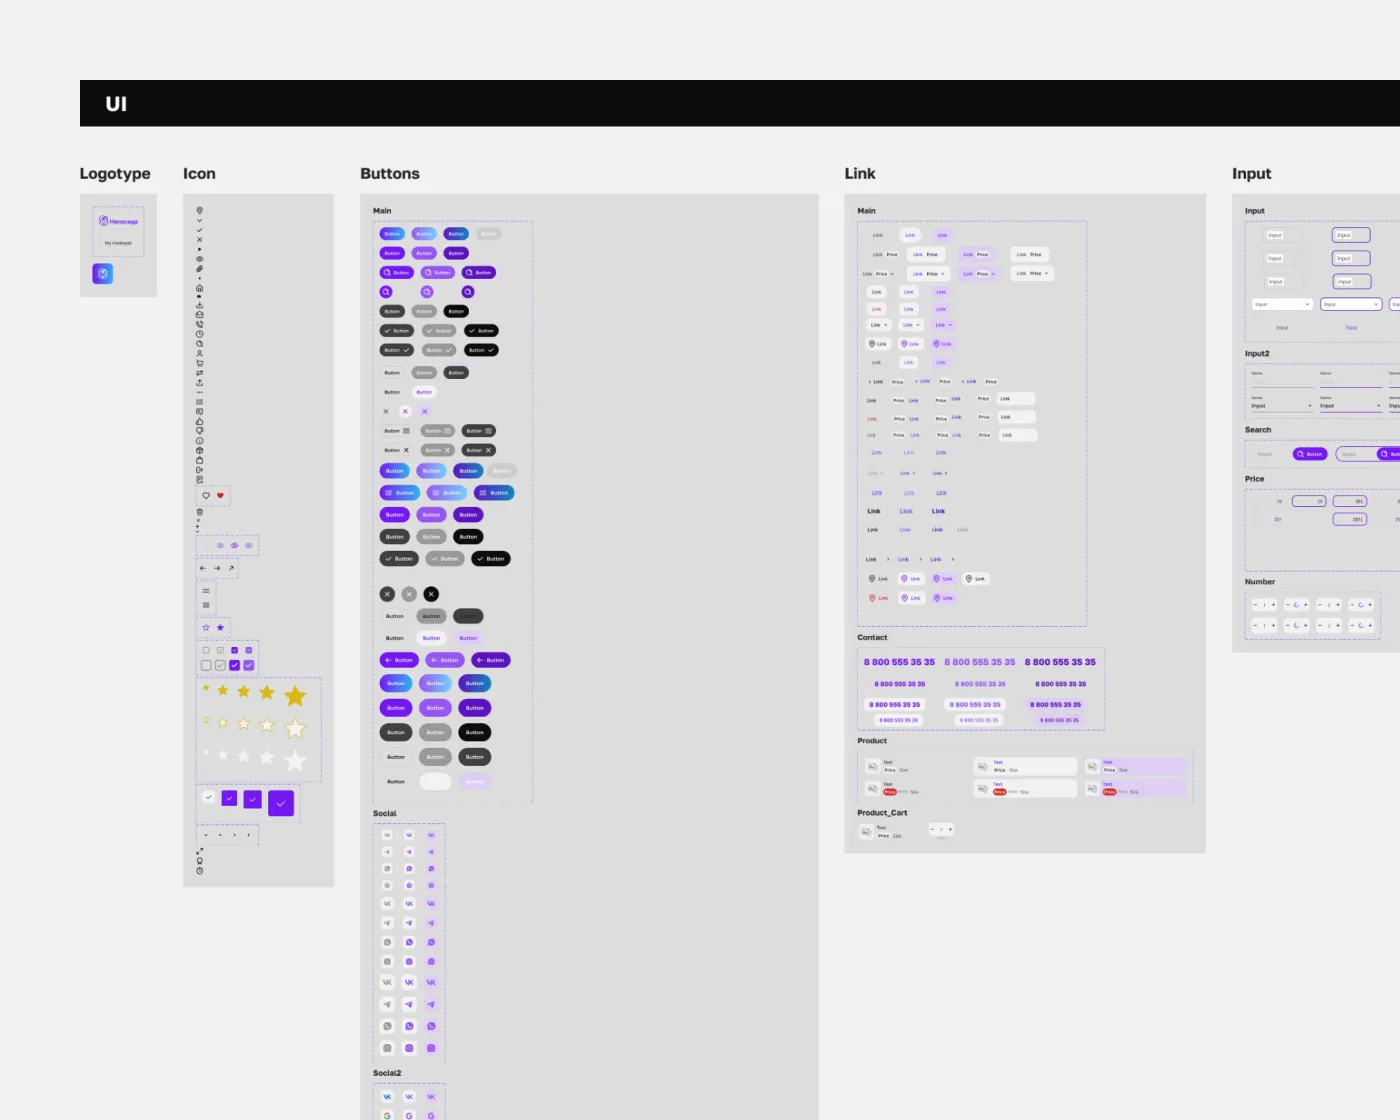Click the red Link with pin icon

878,598
